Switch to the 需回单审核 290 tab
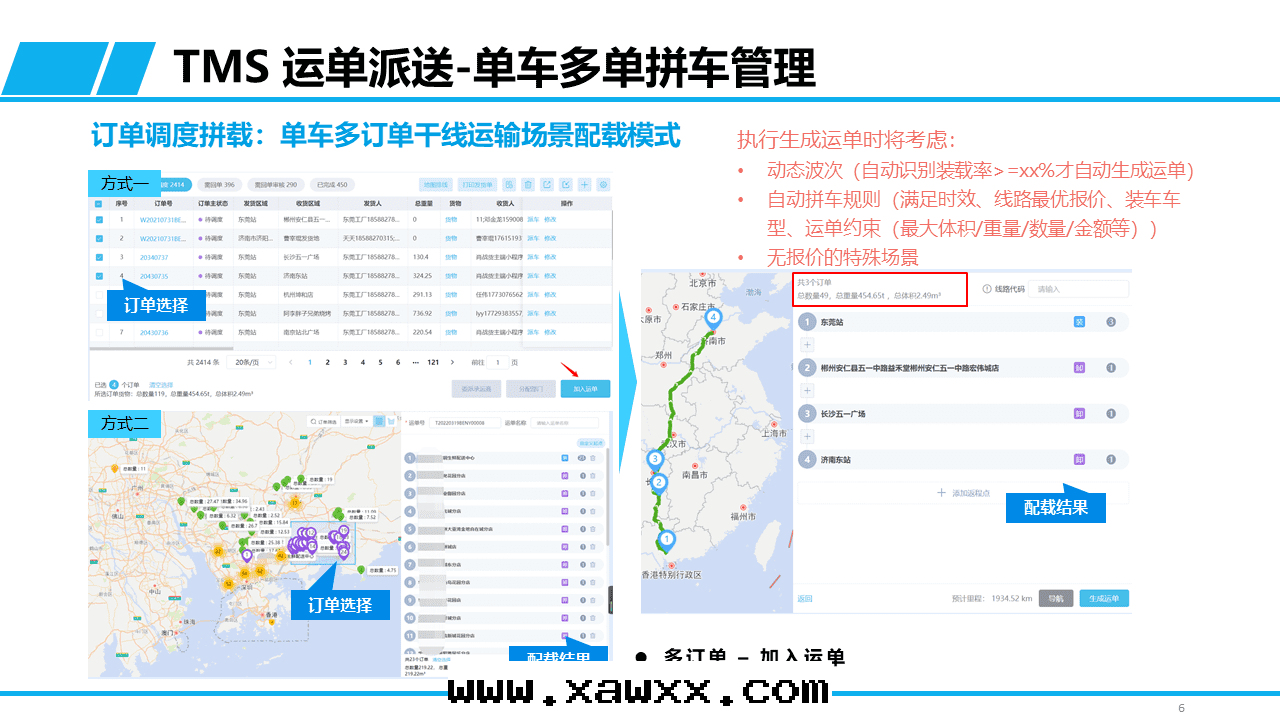This screenshot has height=720, width=1280. click(x=276, y=185)
